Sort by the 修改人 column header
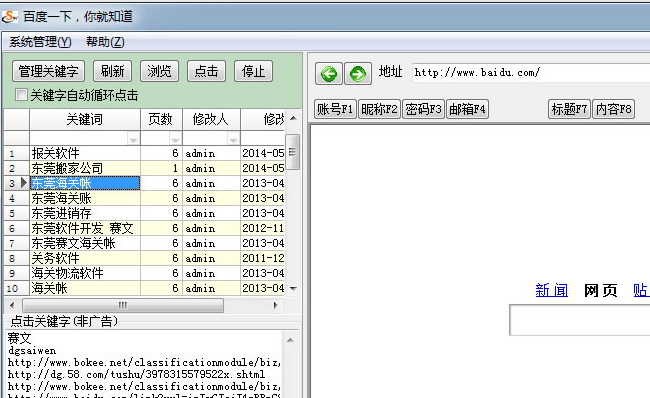Viewport: 650px width, 398px height. (211, 119)
